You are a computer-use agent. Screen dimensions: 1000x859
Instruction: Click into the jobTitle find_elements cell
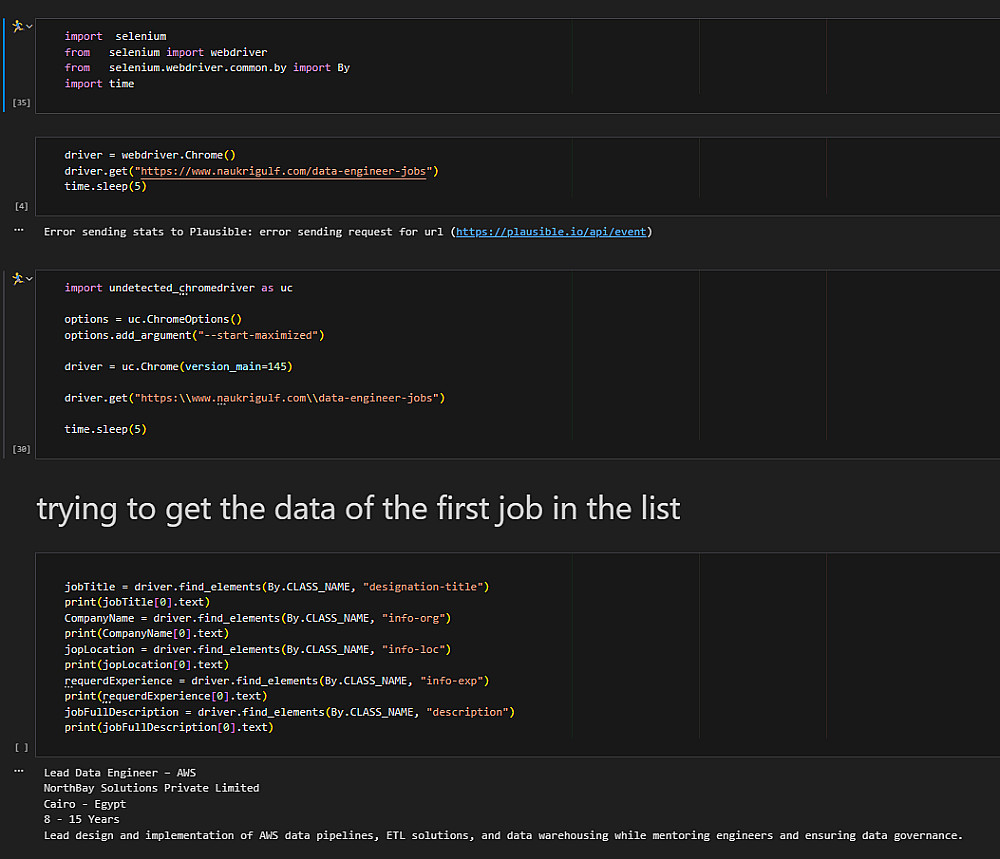tap(600, 650)
